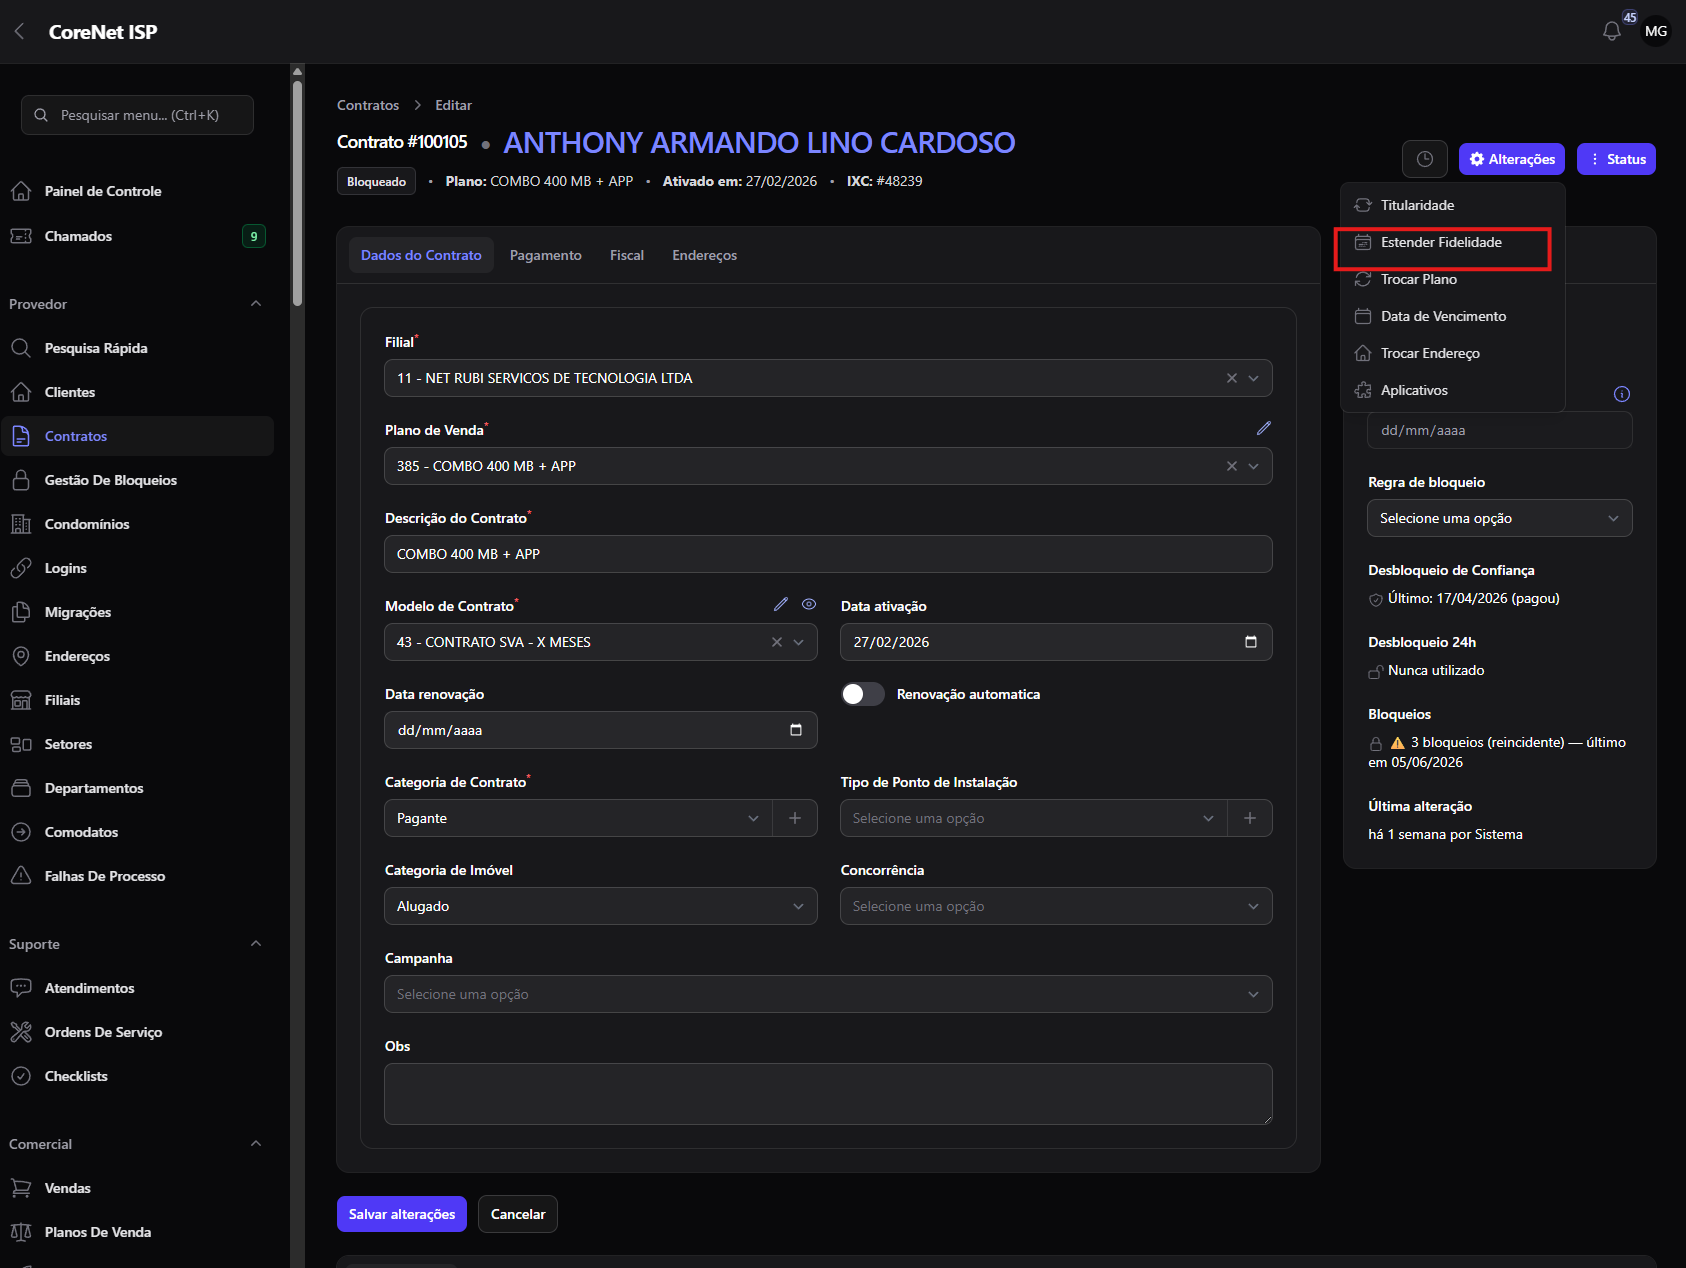Select Estender Fidelidade menu entry
The width and height of the screenshot is (1686, 1268).
(x=1452, y=242)
